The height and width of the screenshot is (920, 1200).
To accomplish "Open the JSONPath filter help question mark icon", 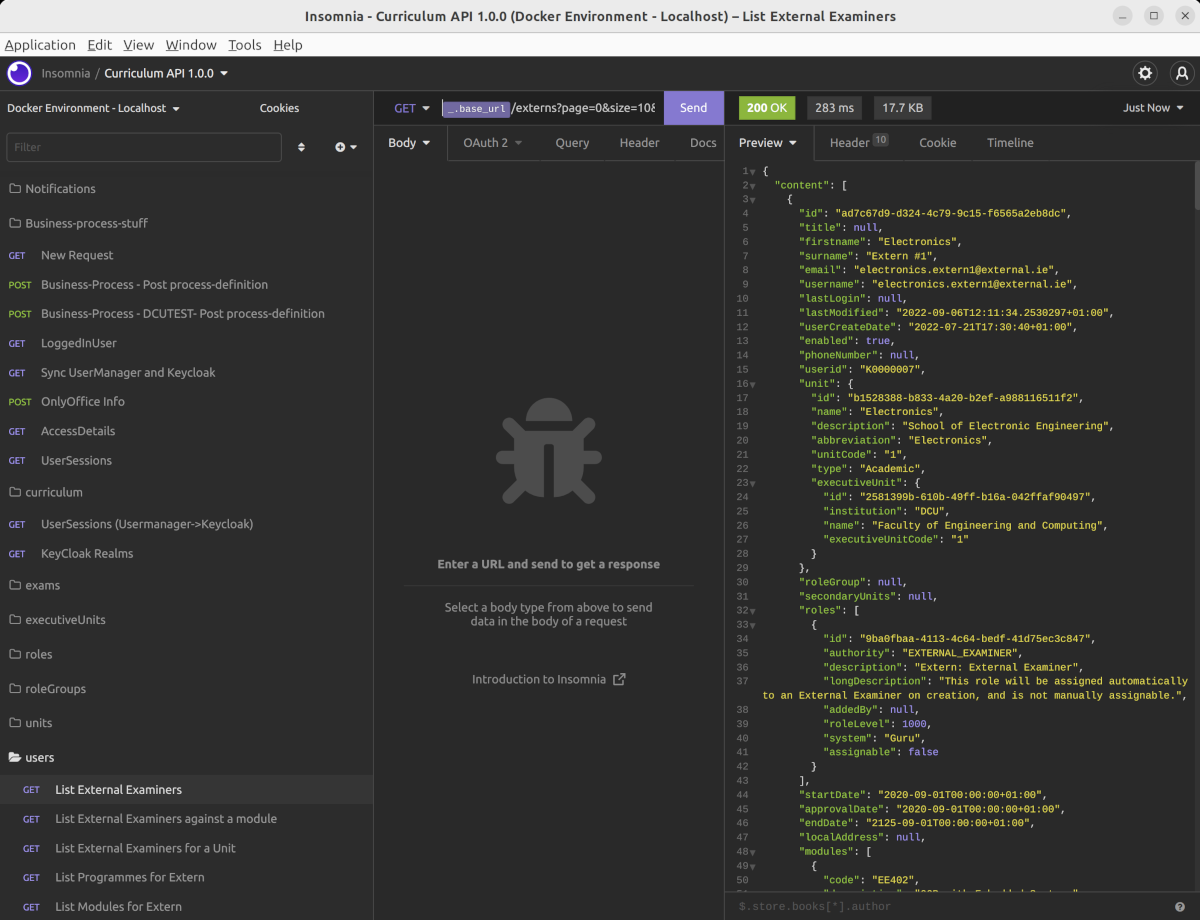I will click(x=1178, y=906).
